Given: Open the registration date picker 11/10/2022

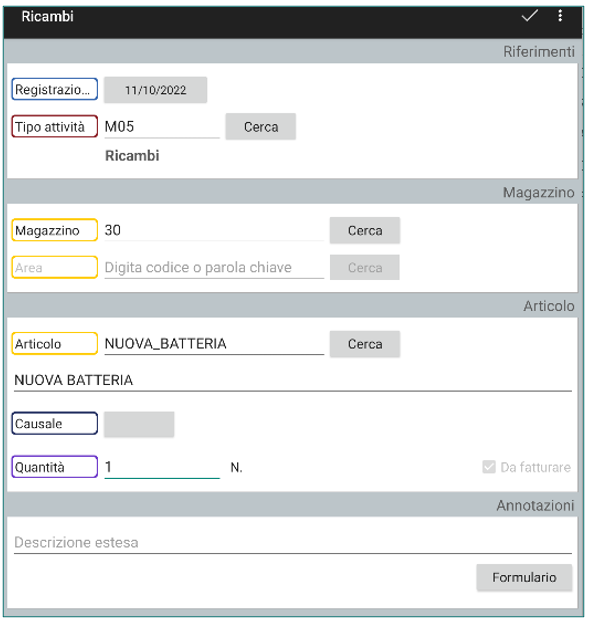Looking at the screenshot, I should tap(155, 90).
